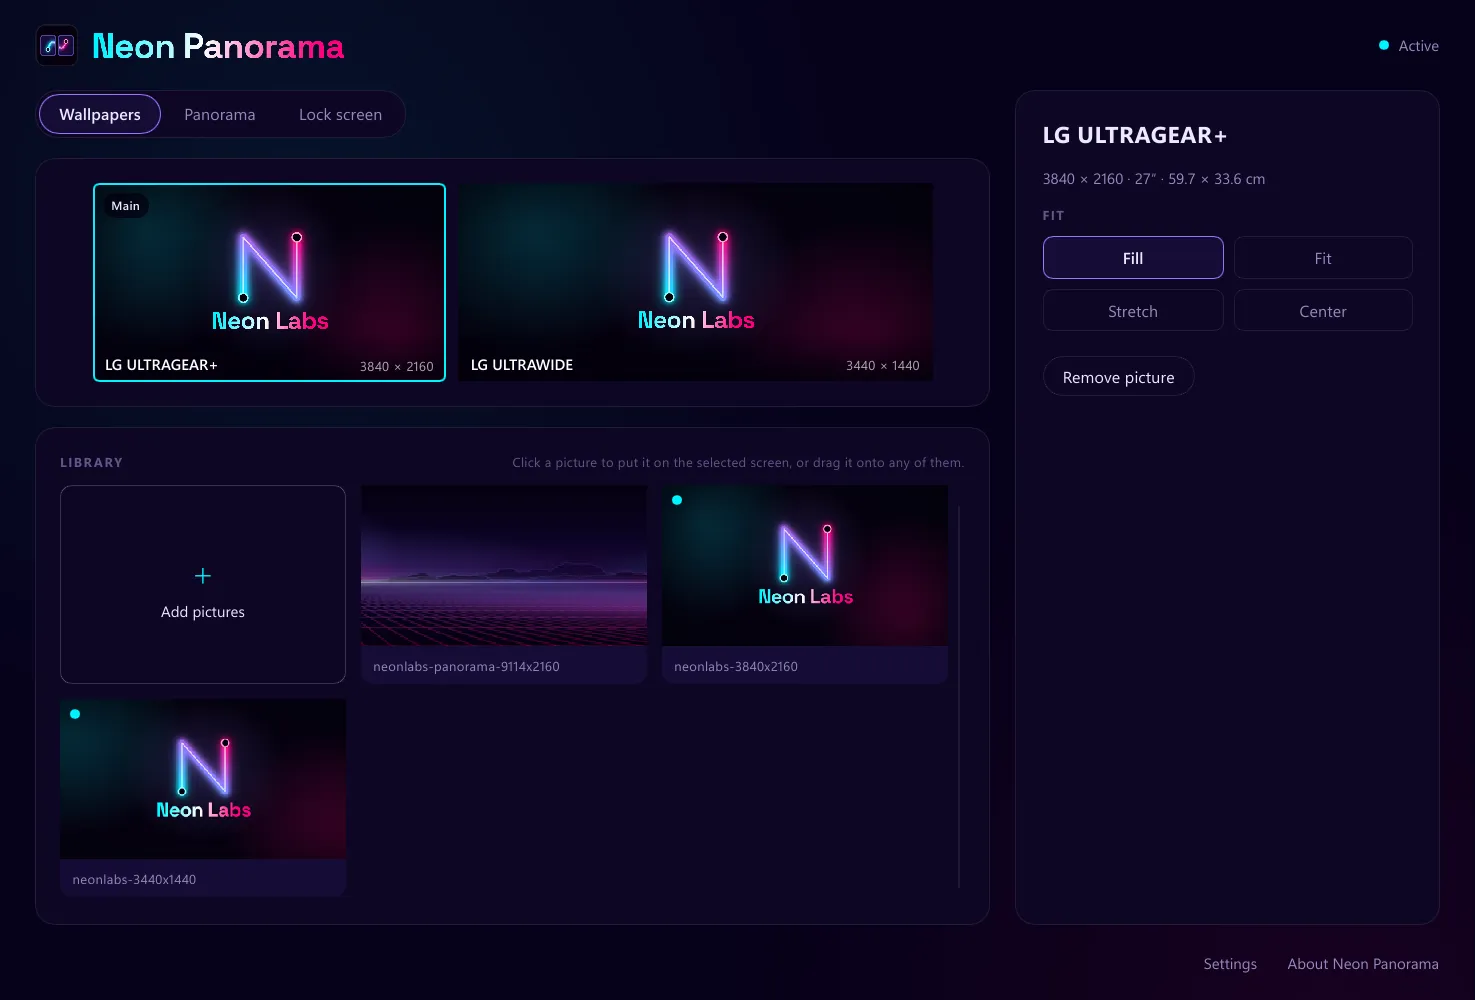Choose the neonlabs-3840x2160 library picture

point(805,584)
